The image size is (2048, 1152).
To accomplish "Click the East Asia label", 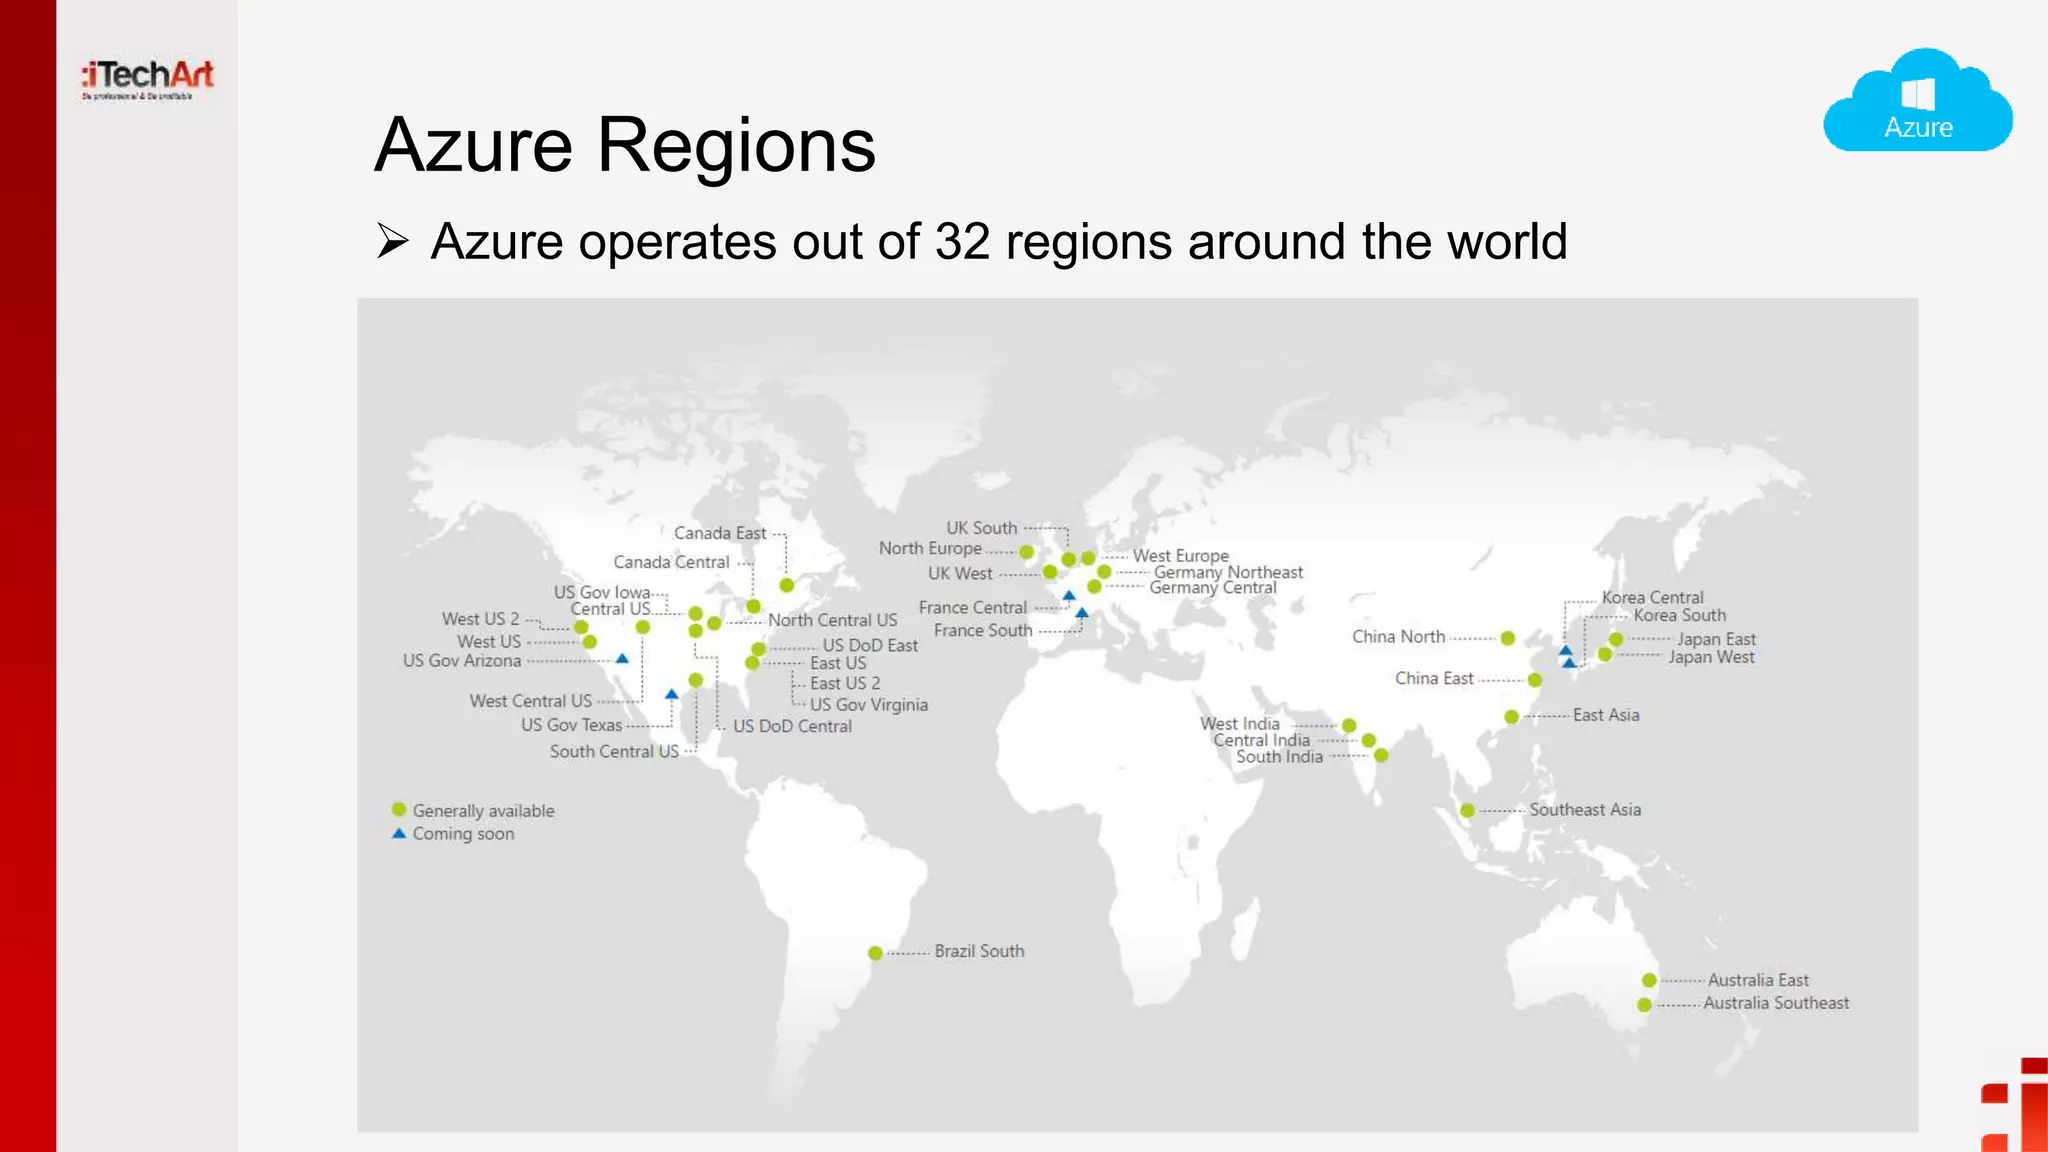I will (1606, 715).
